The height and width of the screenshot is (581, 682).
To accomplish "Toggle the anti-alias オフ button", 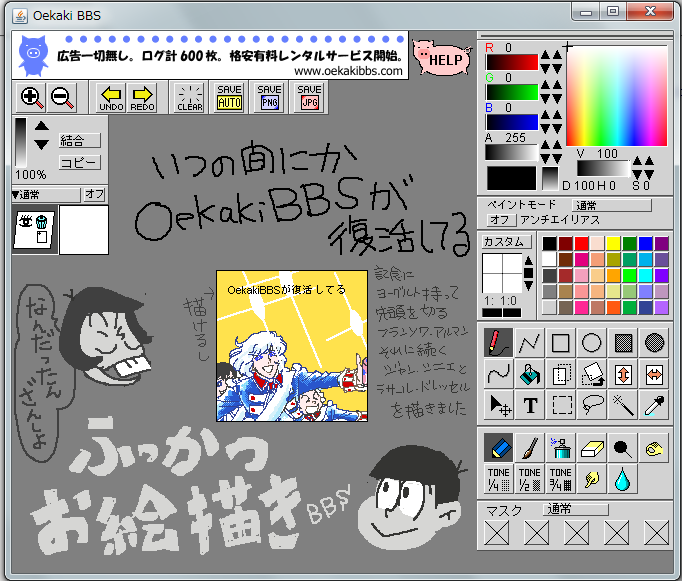I will tap(499, 220).
